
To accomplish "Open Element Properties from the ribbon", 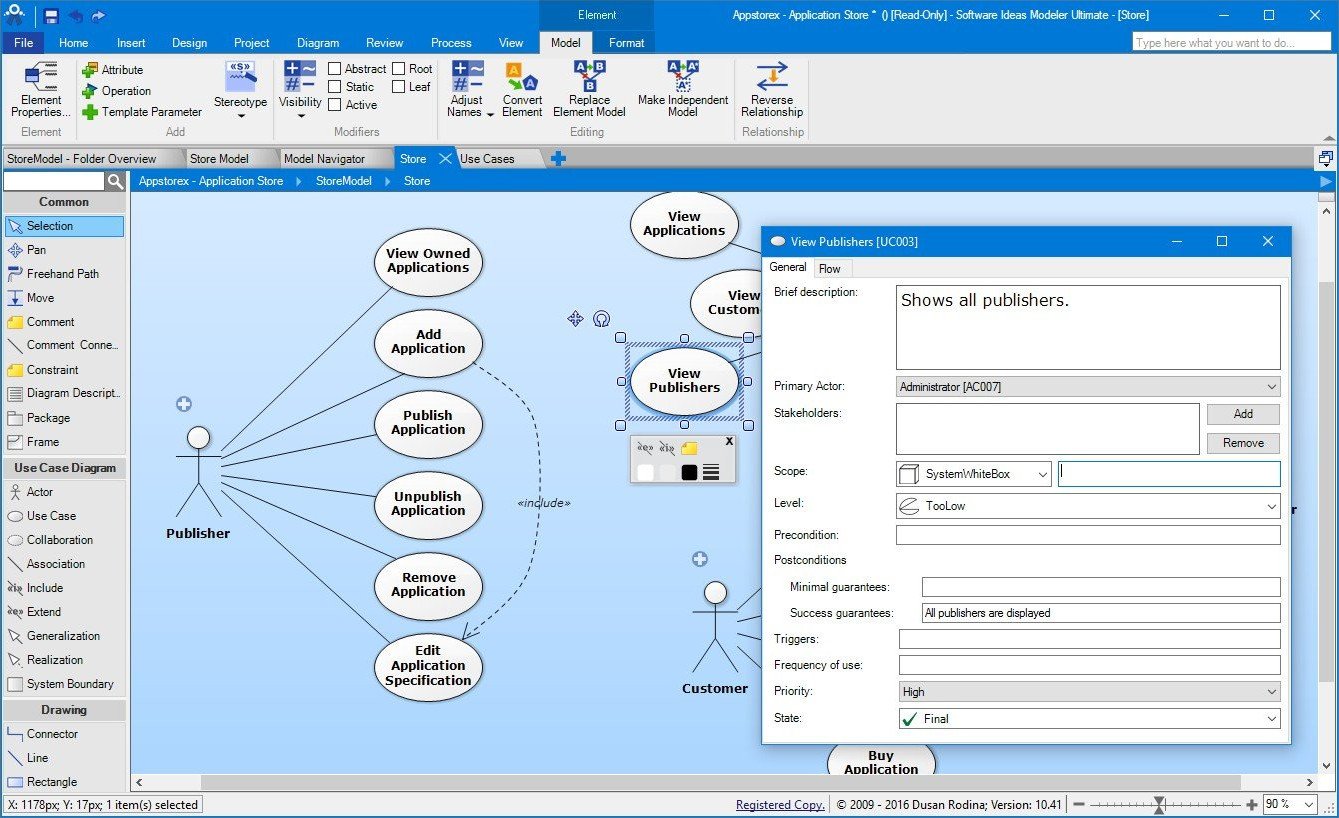I will pyautogui.click(x=39, y=89).
